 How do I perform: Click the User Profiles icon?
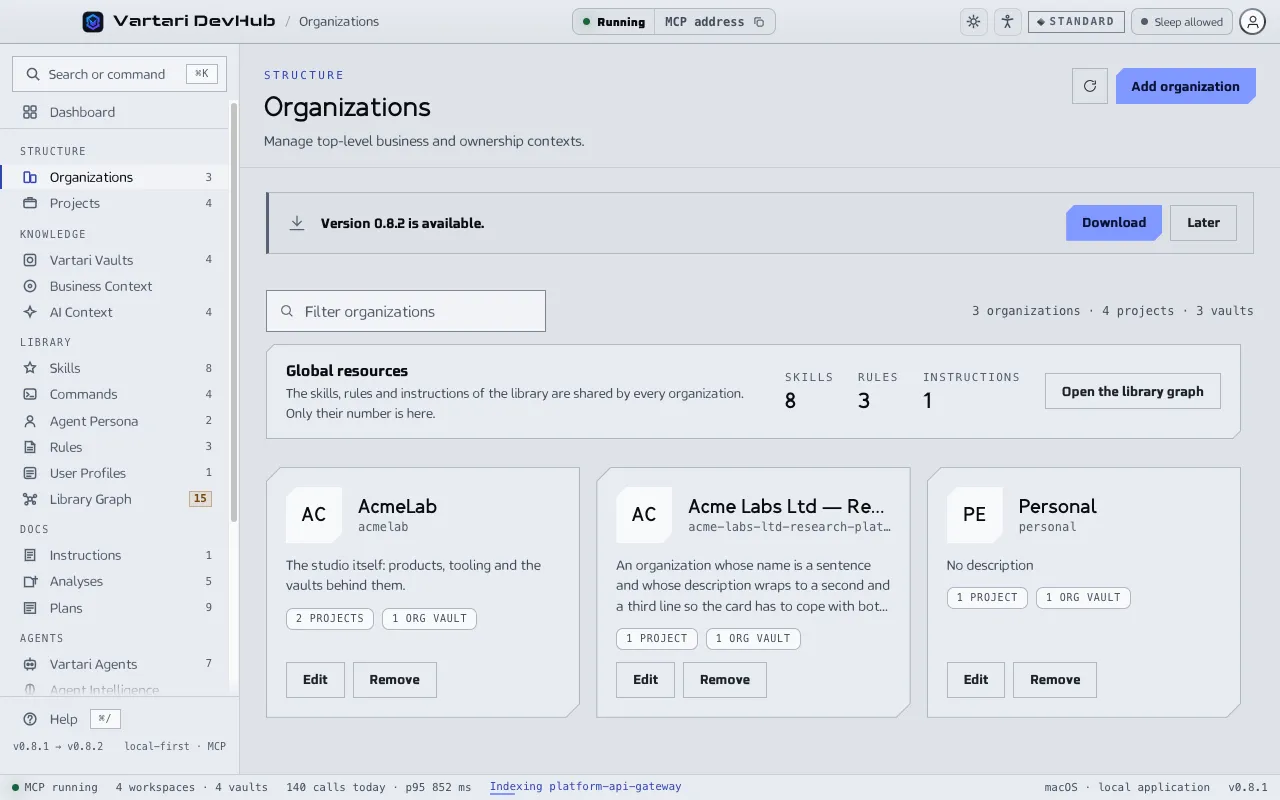click(x=30, y=473)
